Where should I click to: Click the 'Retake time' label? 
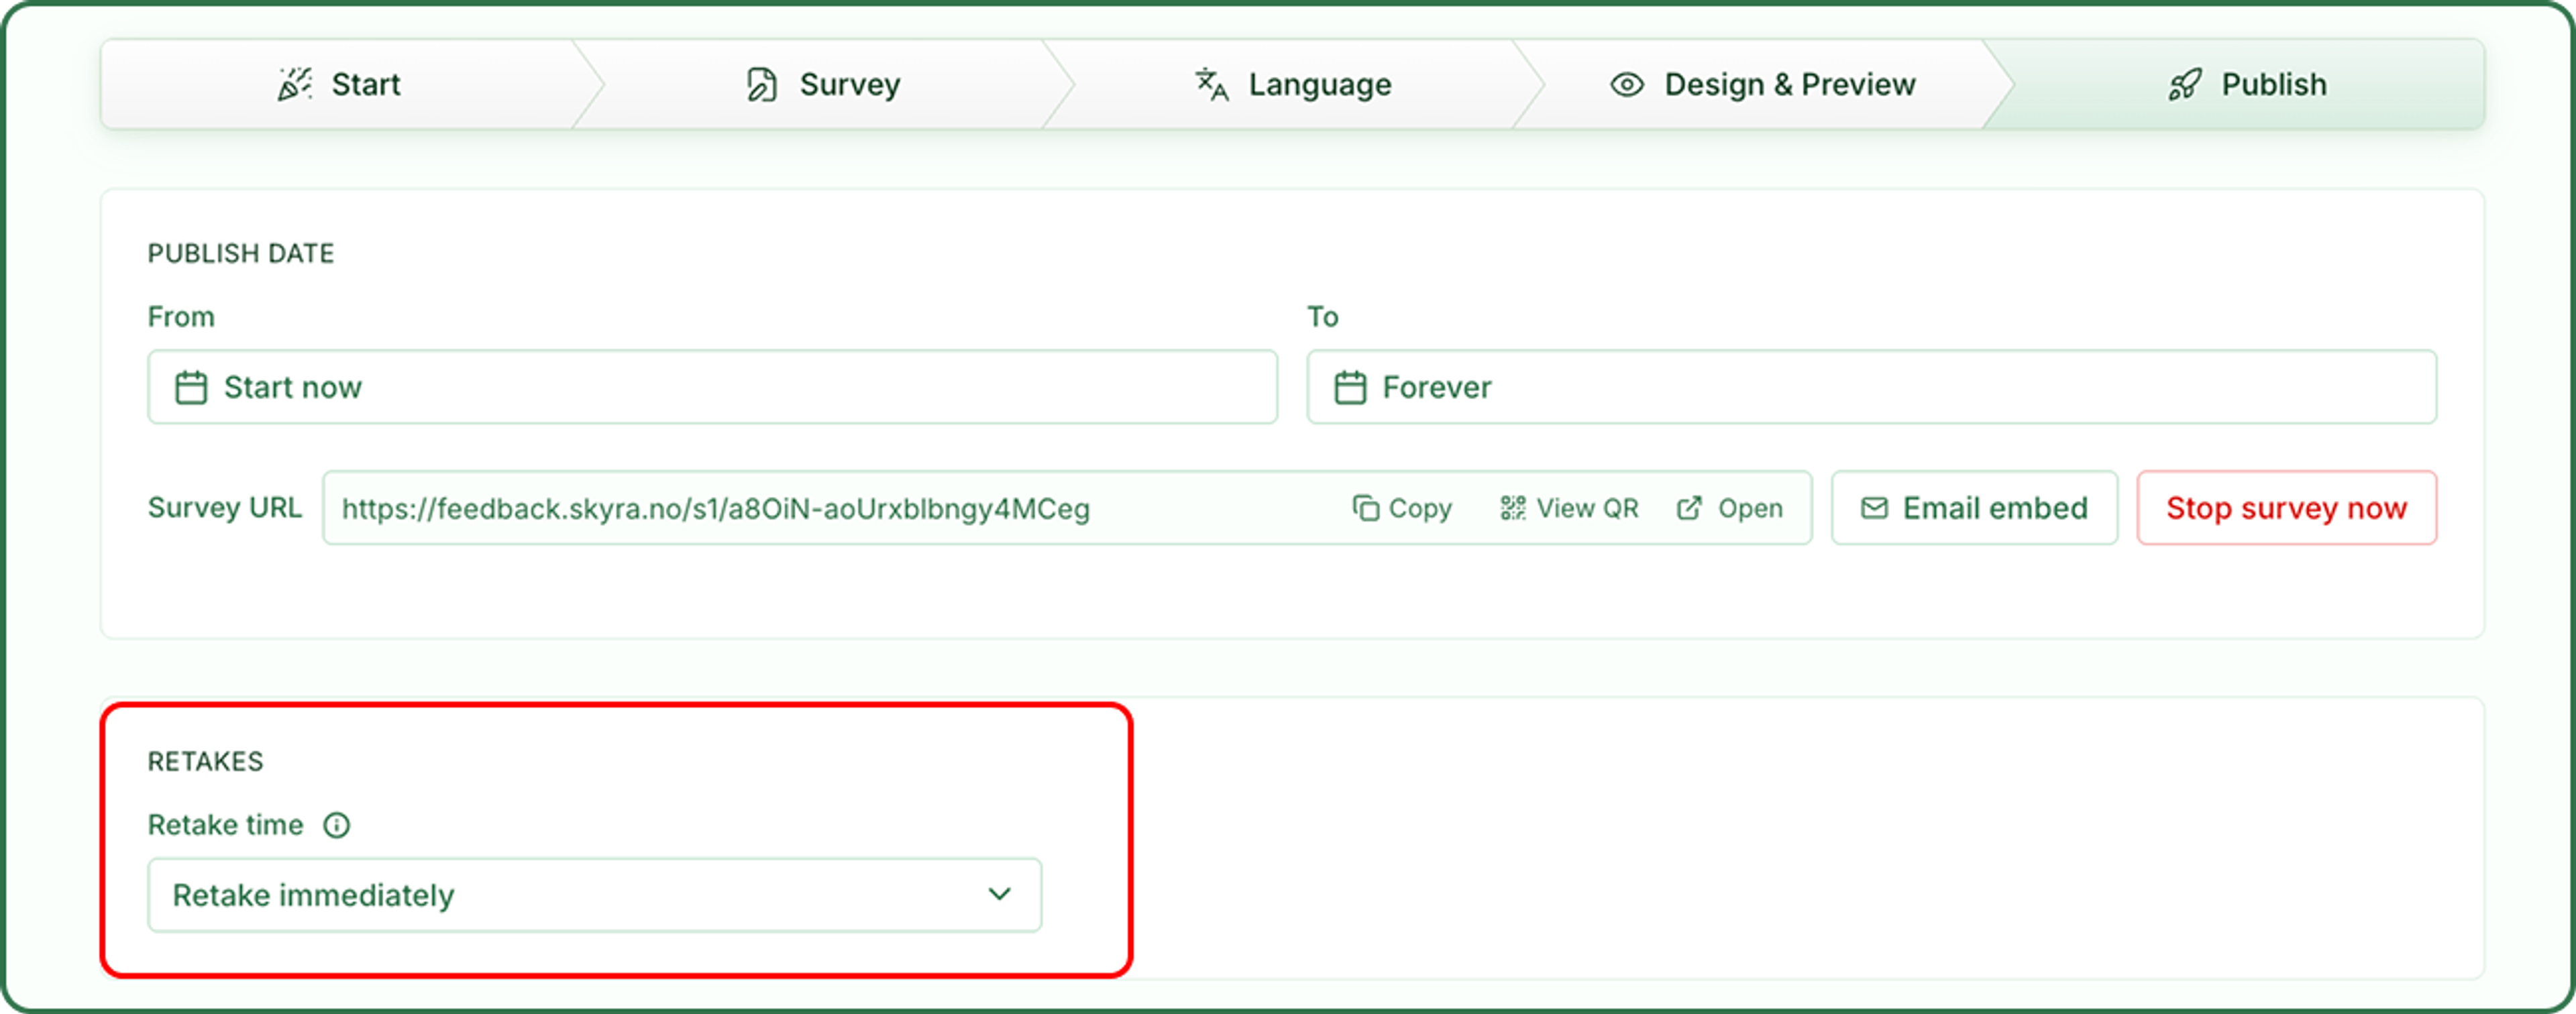click(225, 825)
